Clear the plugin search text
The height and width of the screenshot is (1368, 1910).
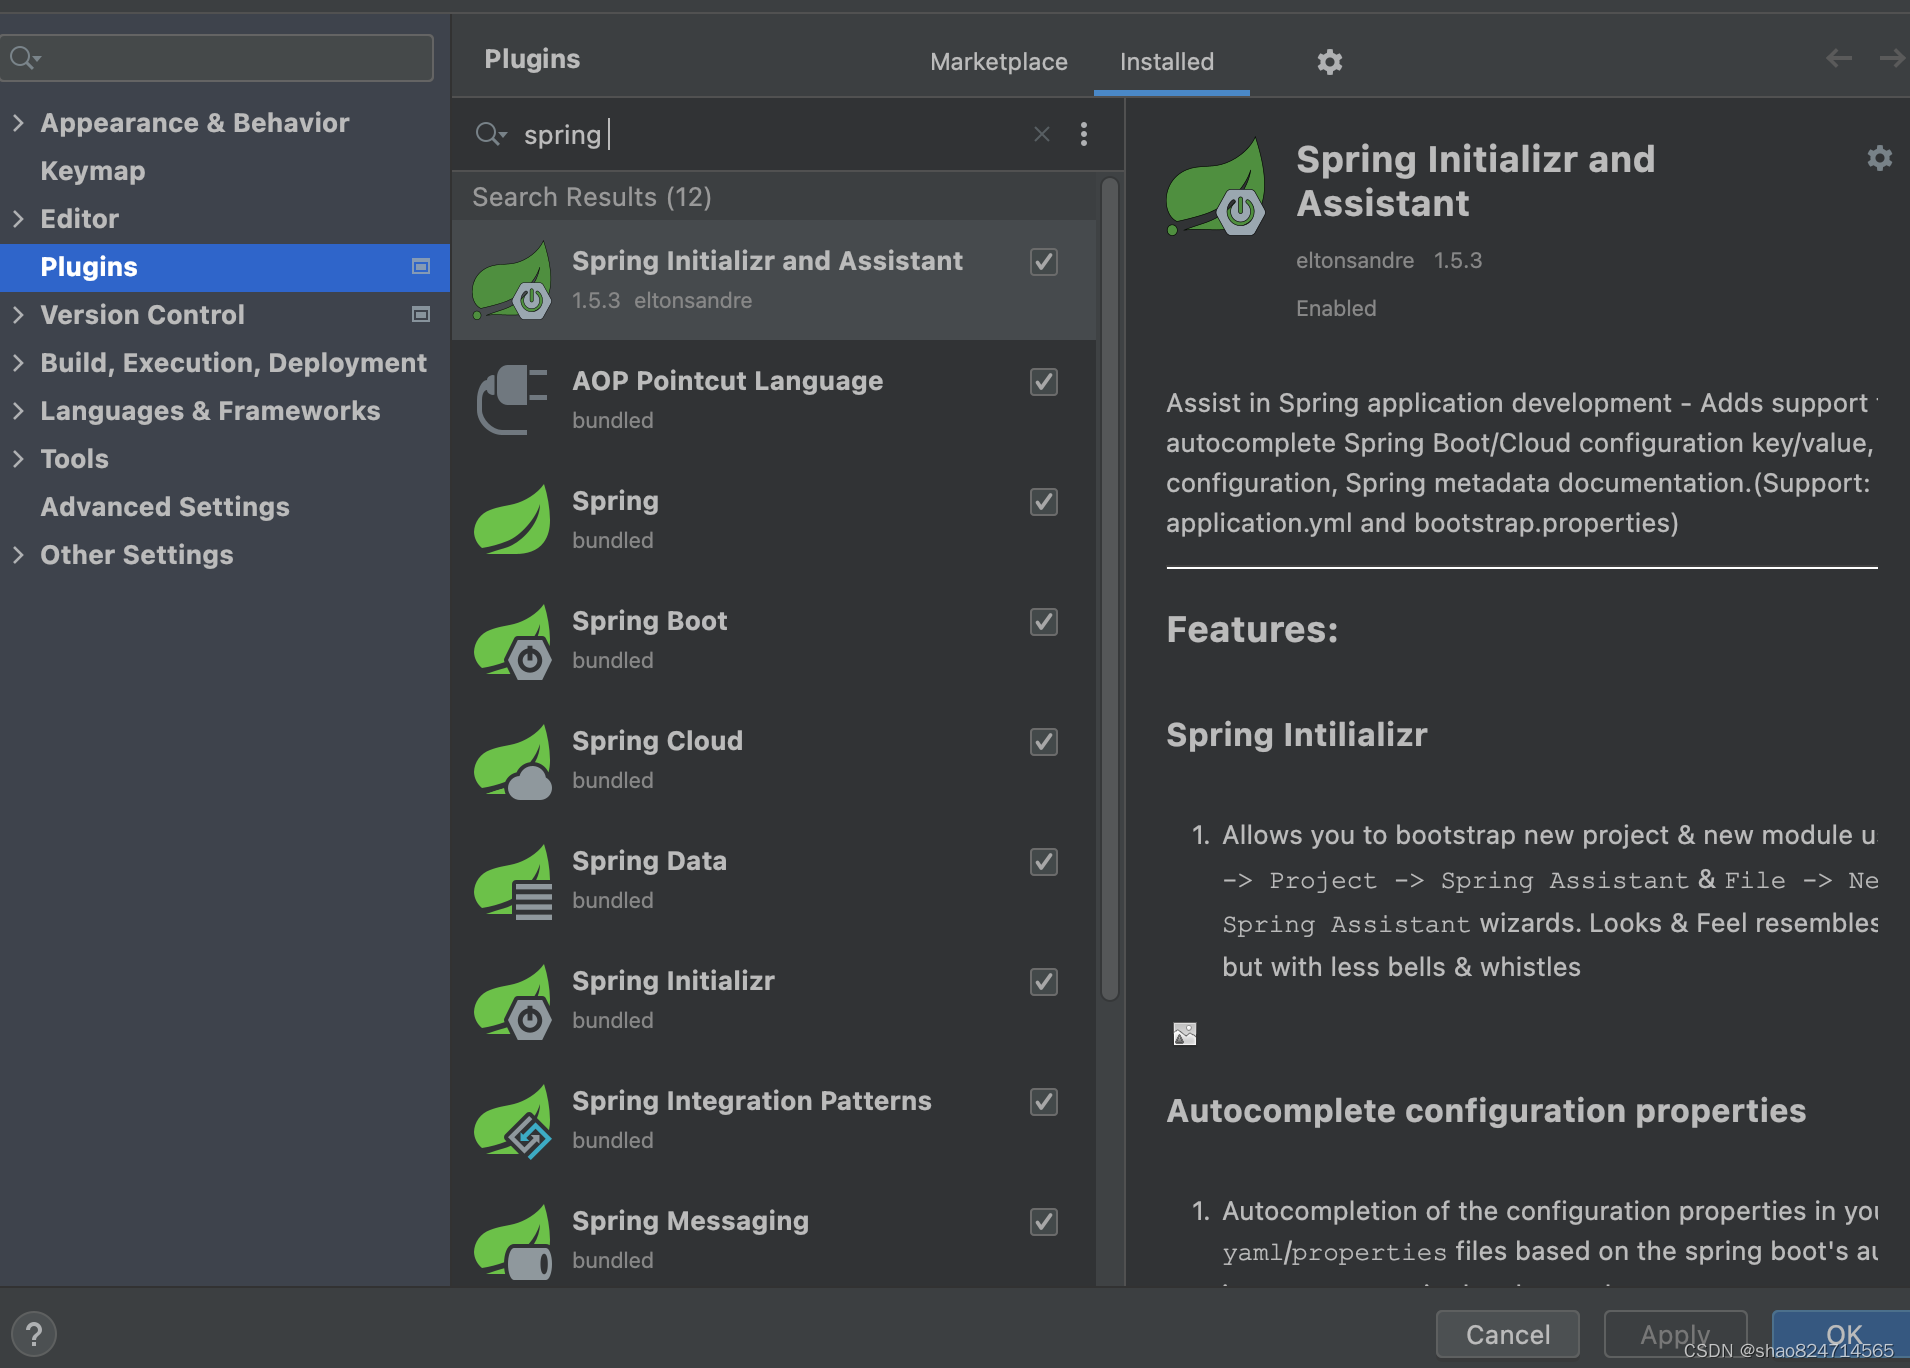point(1042,134)
